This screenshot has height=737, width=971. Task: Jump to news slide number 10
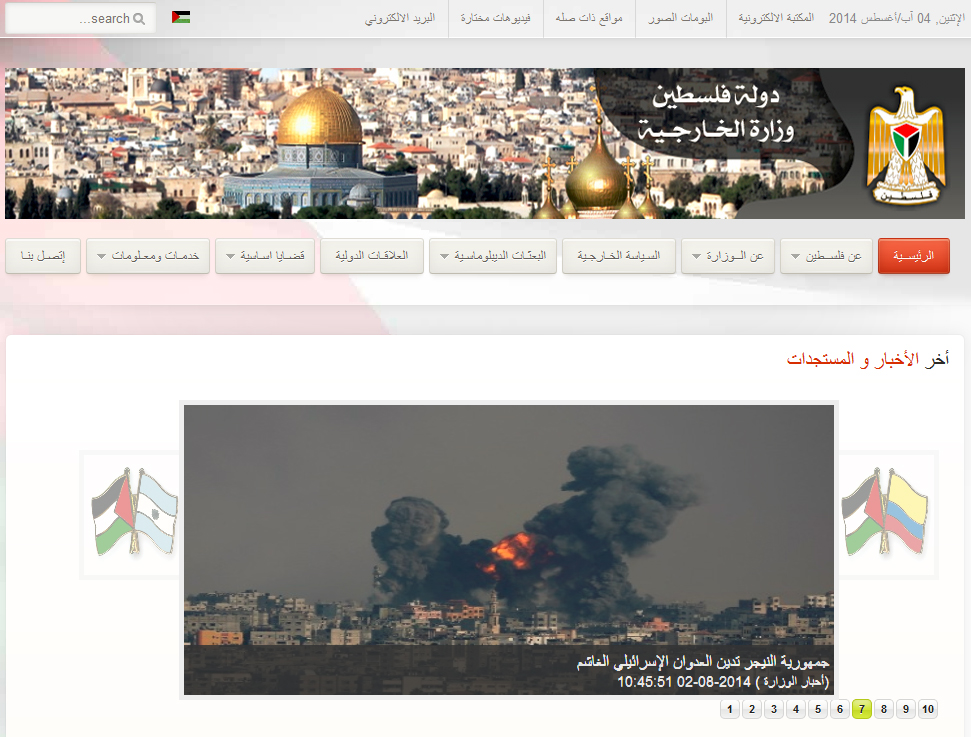[927, 709]
